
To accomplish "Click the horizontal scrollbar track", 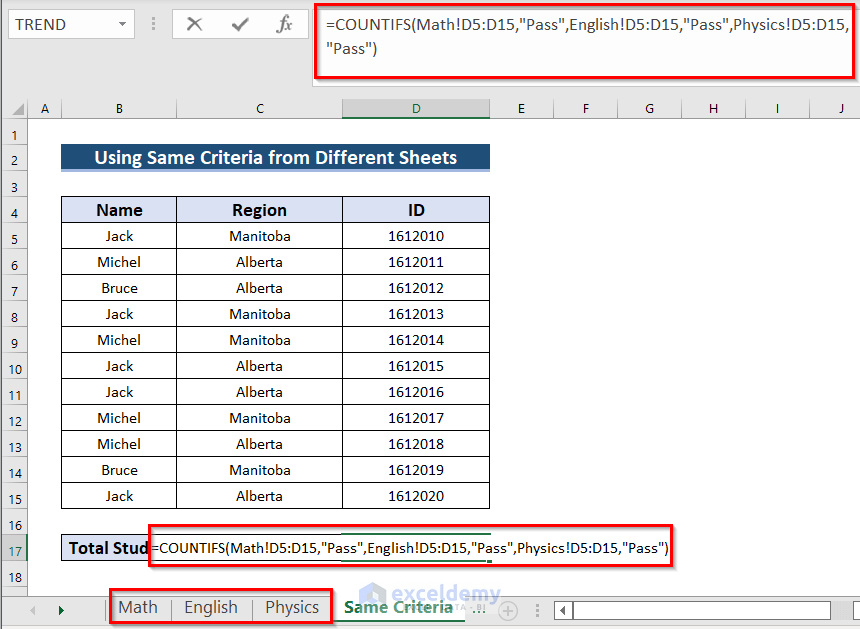I will (702, 610).
